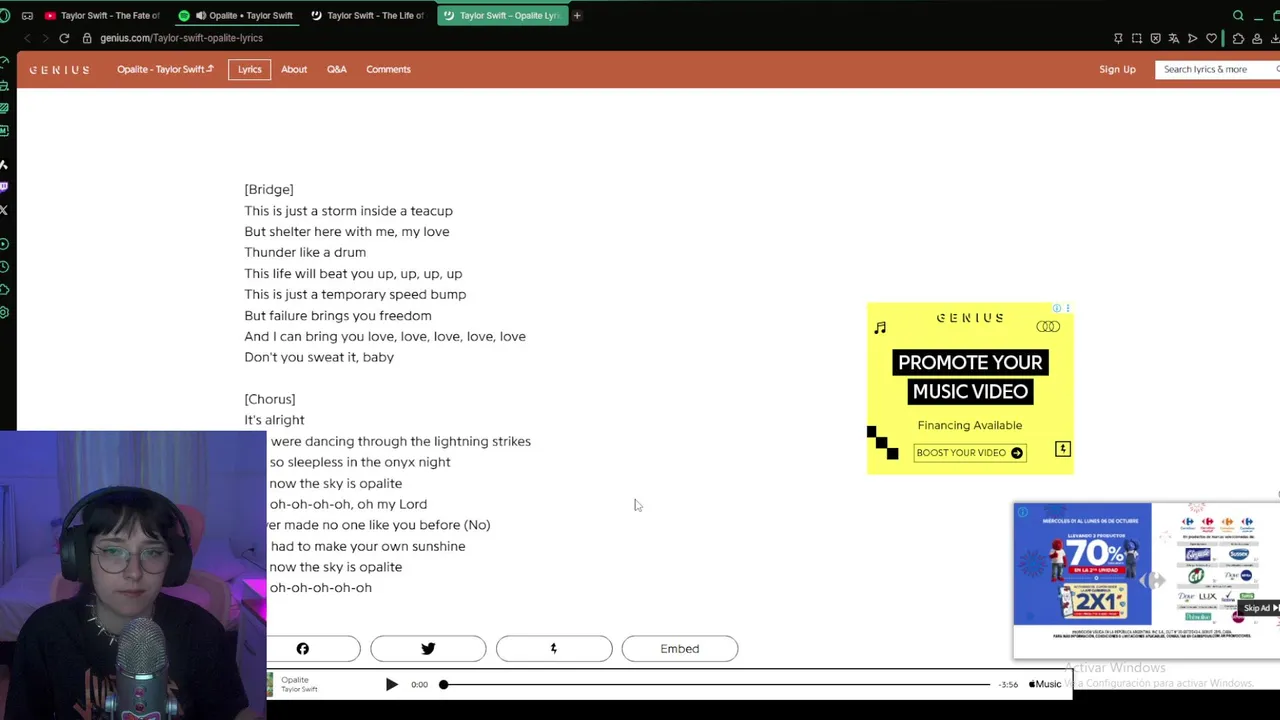
Task: Click the browser reload button
Action: pyautogui.click(x=64, y=38)
